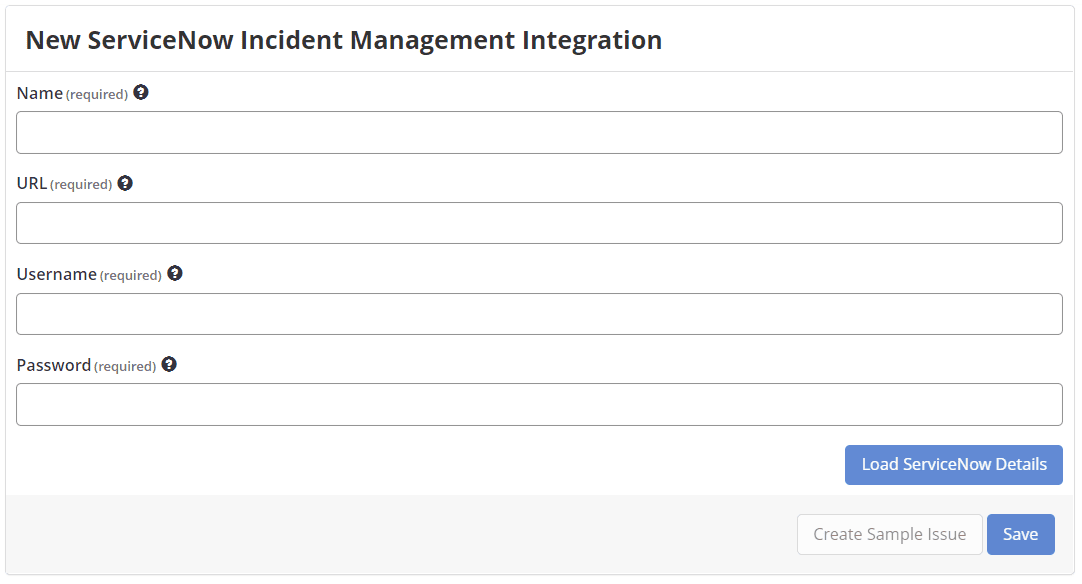Click the Password (required) label

85,364
